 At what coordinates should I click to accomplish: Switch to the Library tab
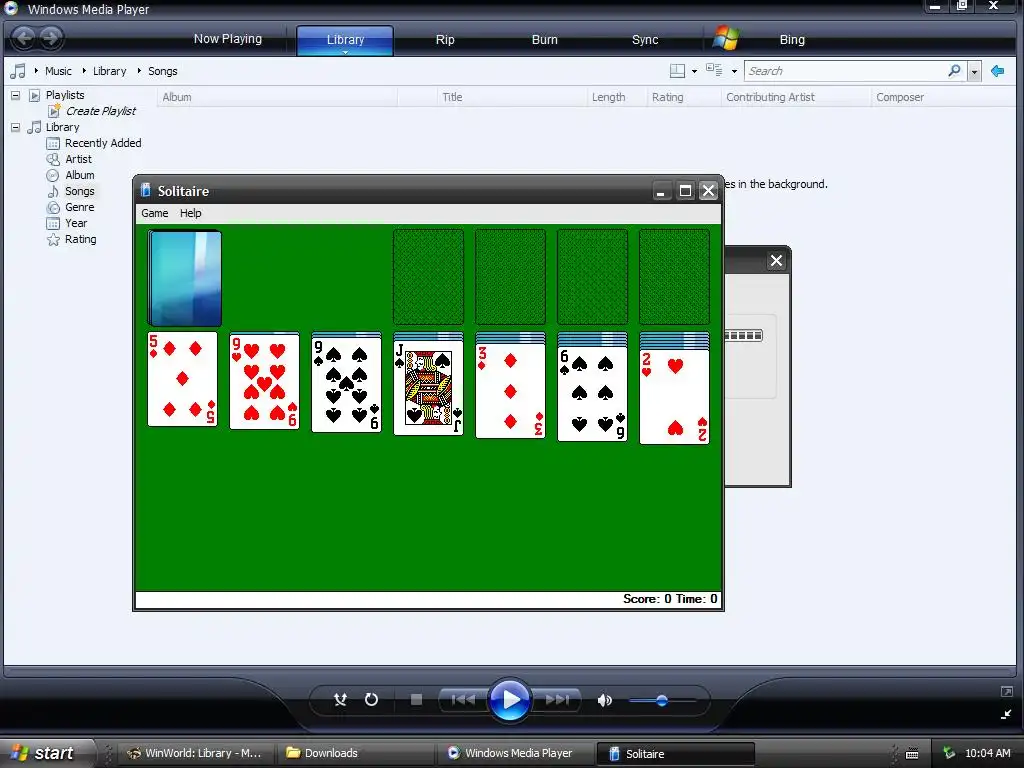click(345, 39)
